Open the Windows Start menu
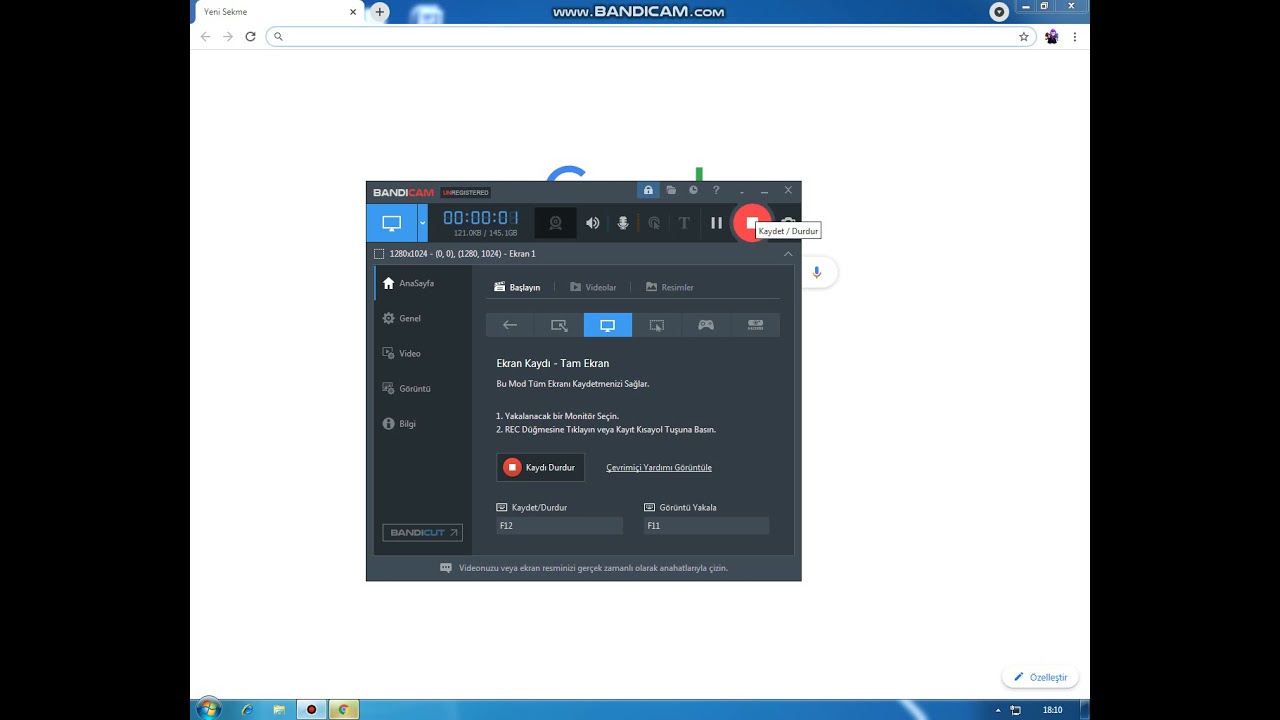This screenshot has width=1280, height=720. pos(208,709)
